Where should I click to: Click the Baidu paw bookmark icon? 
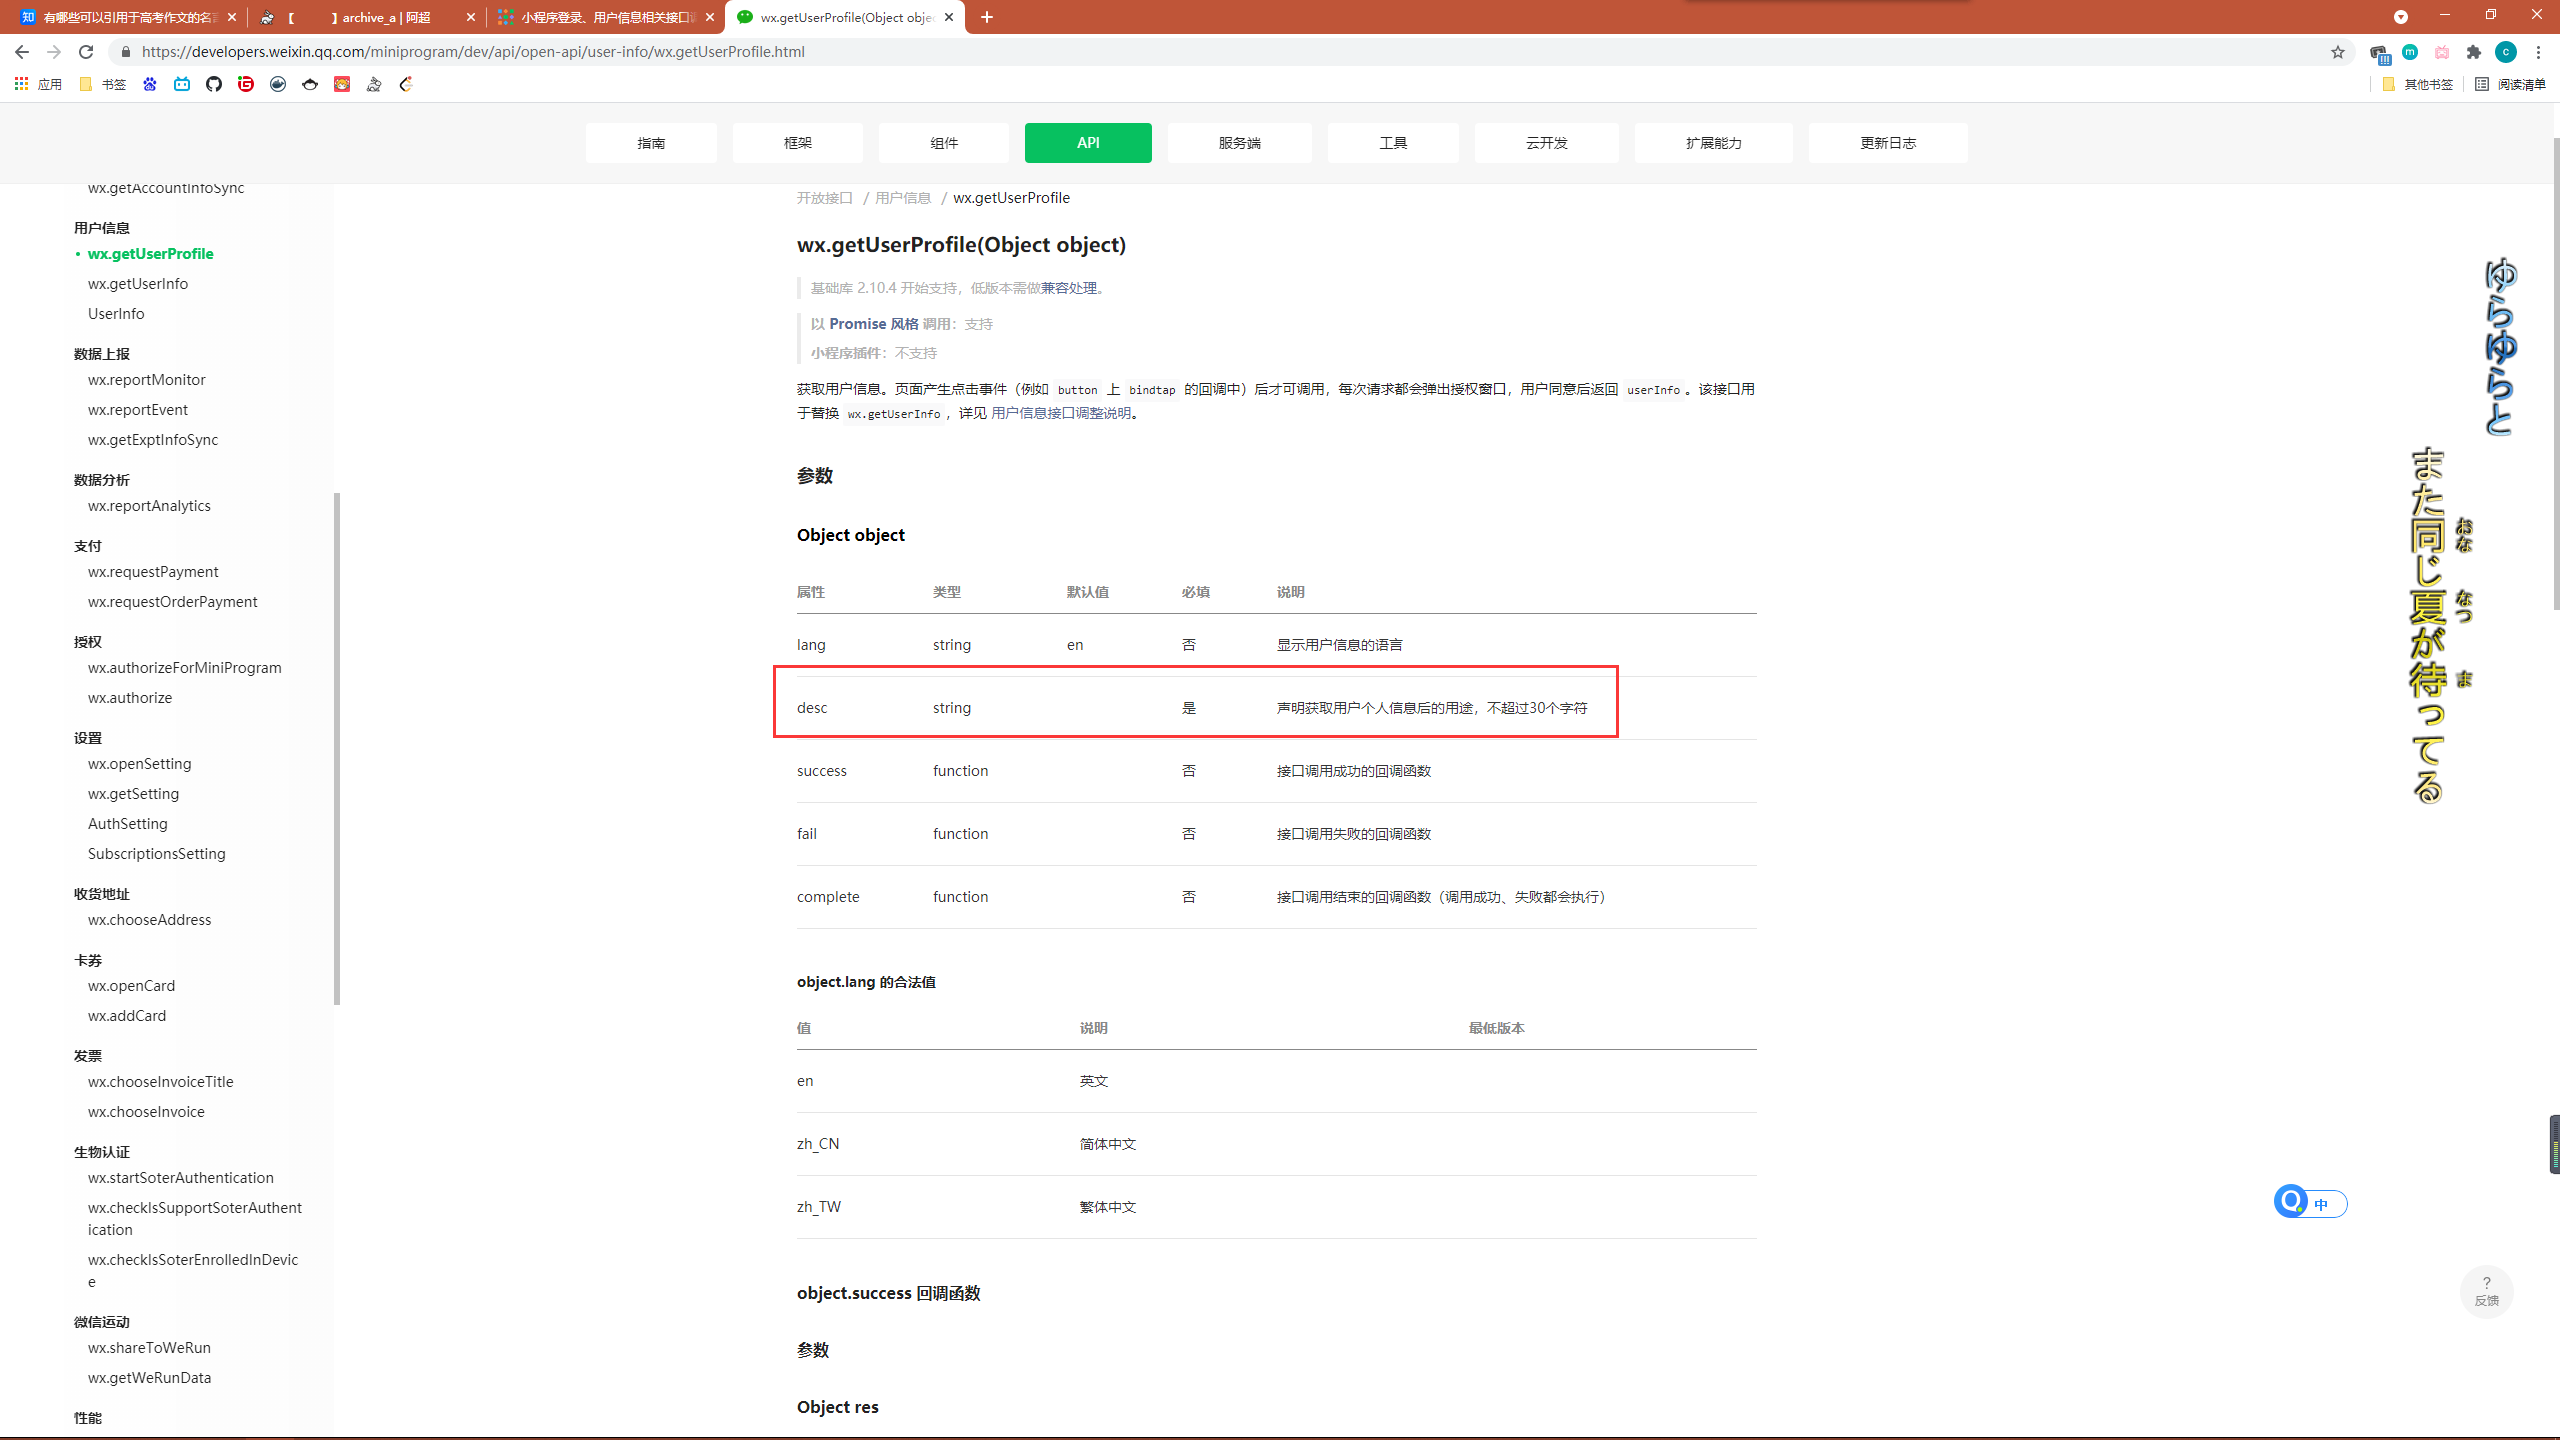pyautogui.click(x=150, y=84)
